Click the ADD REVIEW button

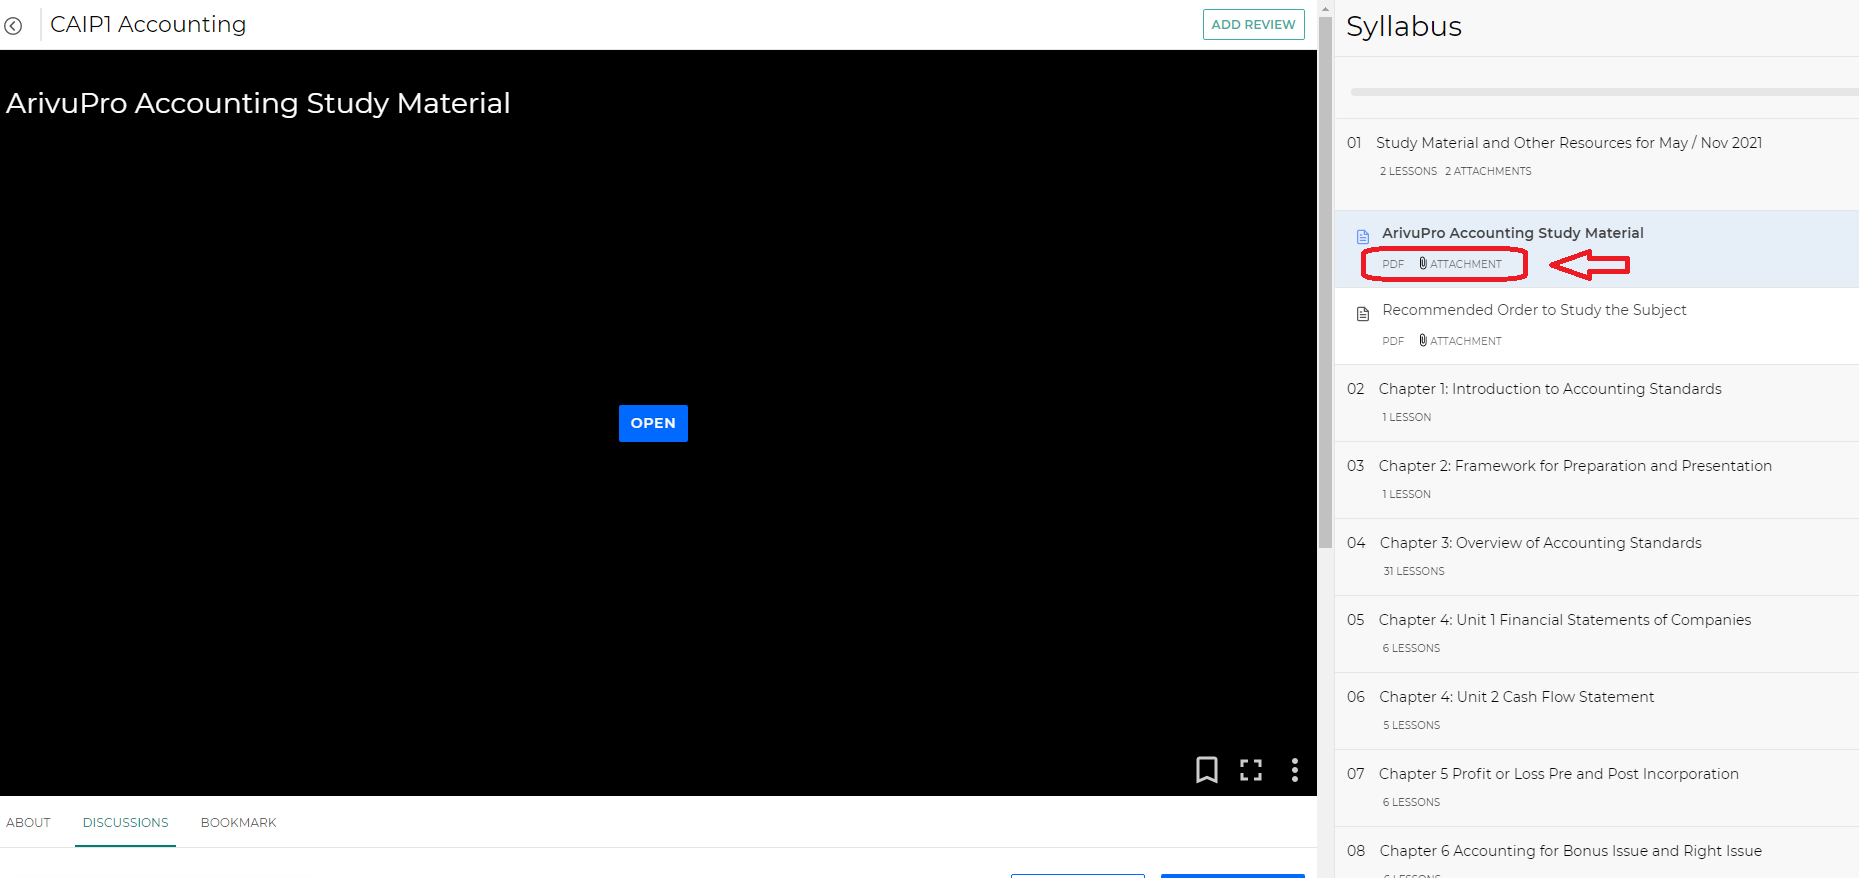[x=1253, y=25]
